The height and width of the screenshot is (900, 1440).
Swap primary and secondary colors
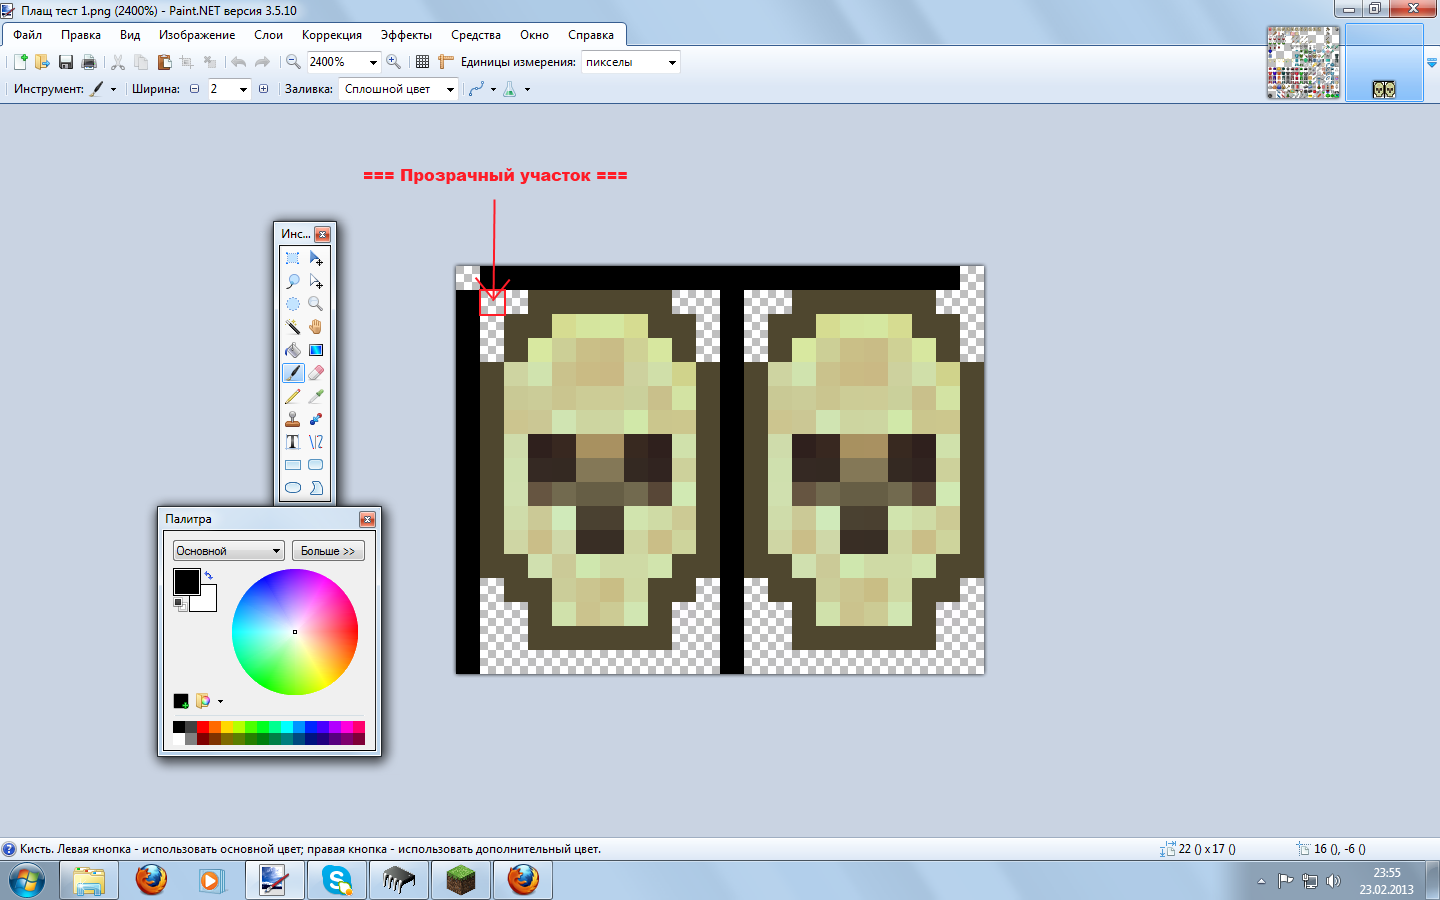(x=208, y=575)
